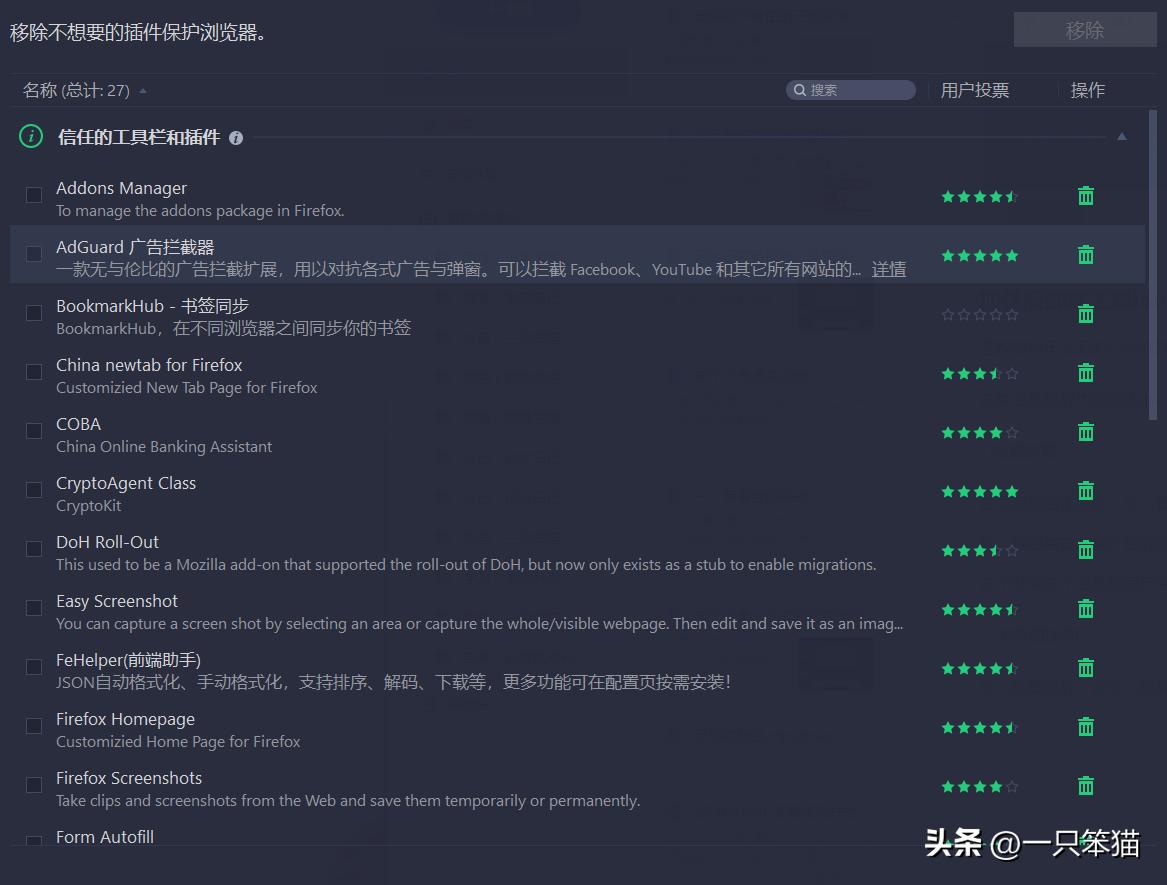Select the Easy Screenshot plugin name
The width and height of the screenshot is (1167, 885).
[x=117, y=601]
